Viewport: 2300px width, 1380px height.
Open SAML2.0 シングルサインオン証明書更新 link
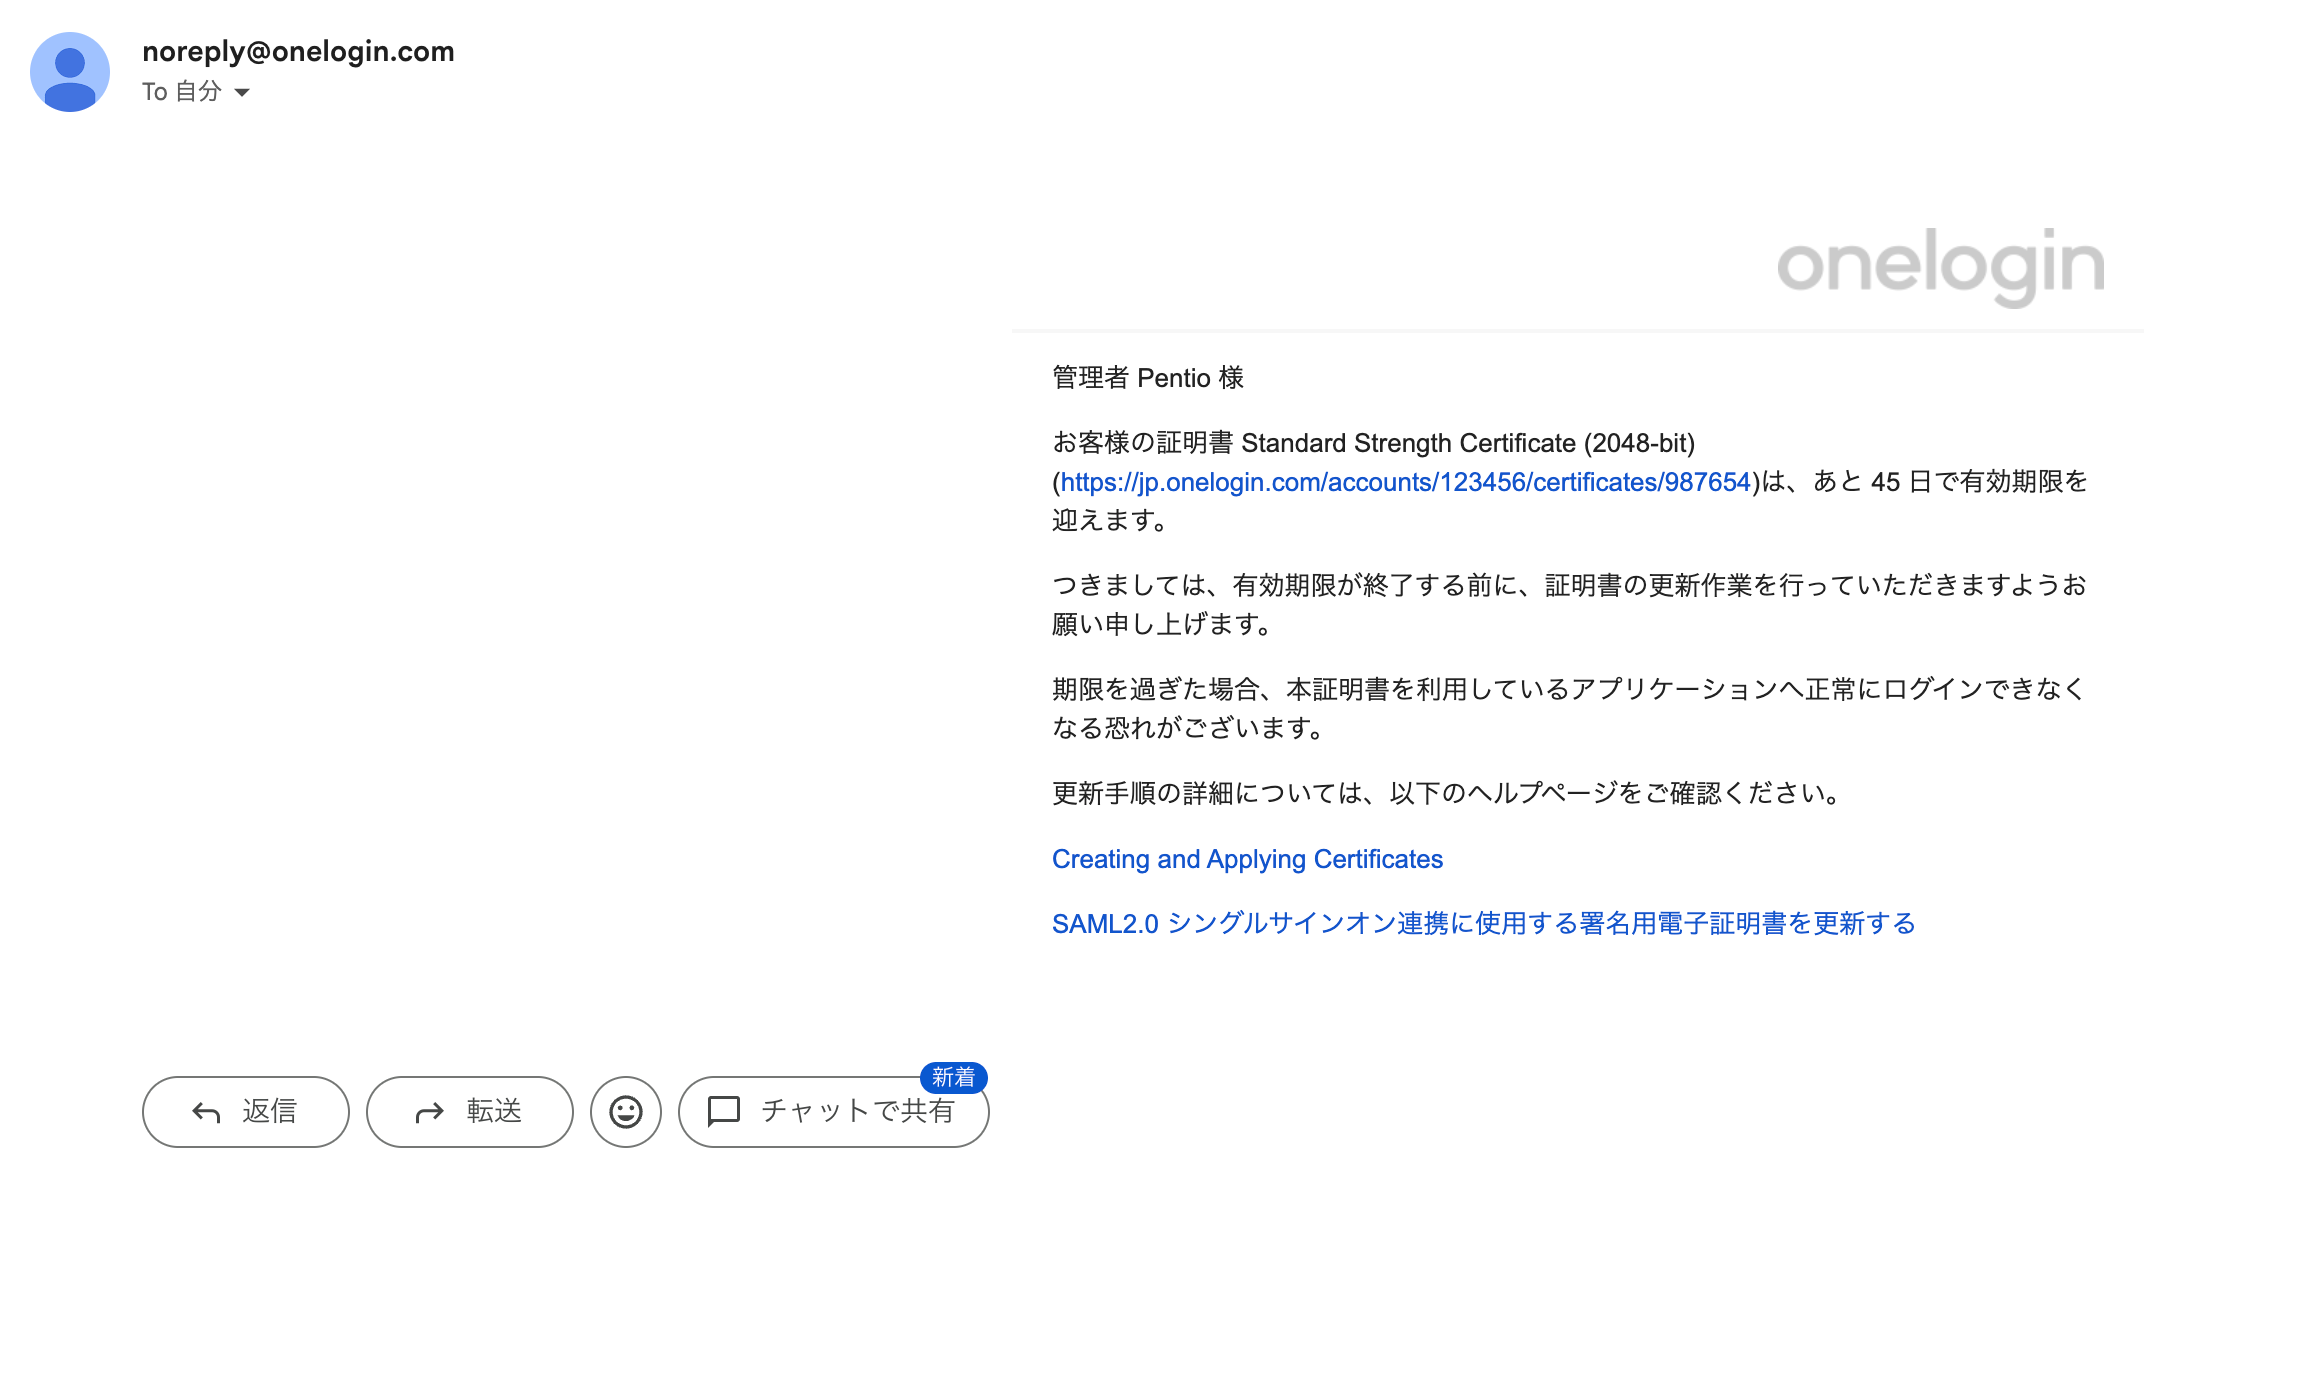[1483, 923]
